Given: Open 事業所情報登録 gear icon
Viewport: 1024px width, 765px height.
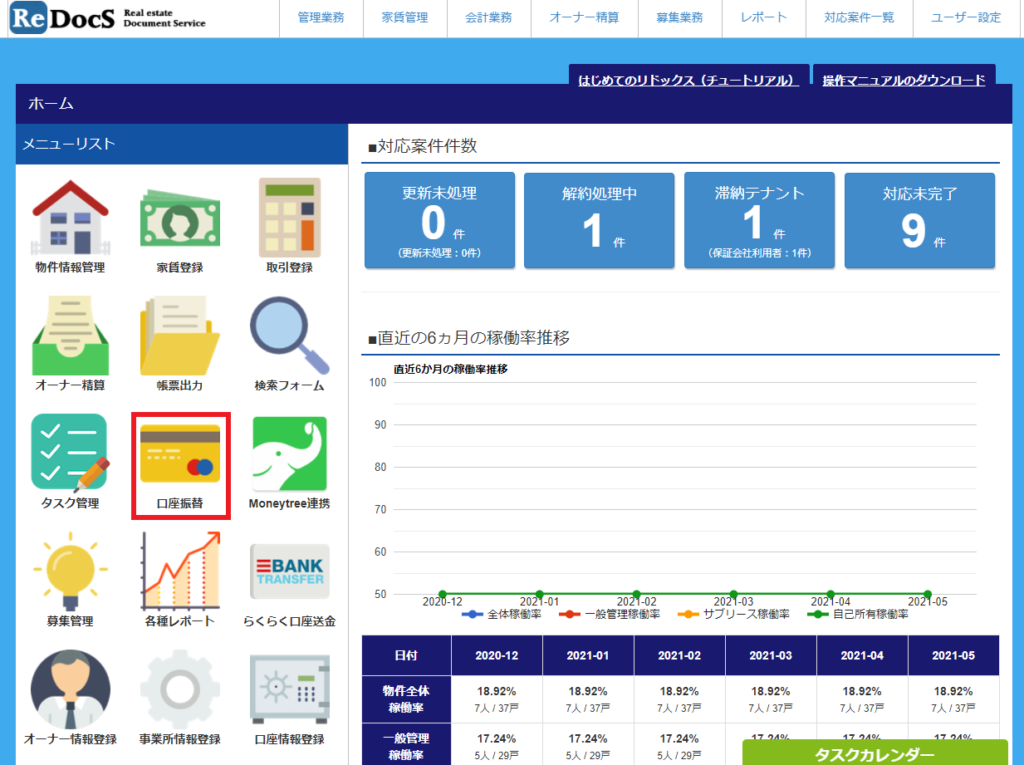Looking at the screenshot, I should [180, 689].
